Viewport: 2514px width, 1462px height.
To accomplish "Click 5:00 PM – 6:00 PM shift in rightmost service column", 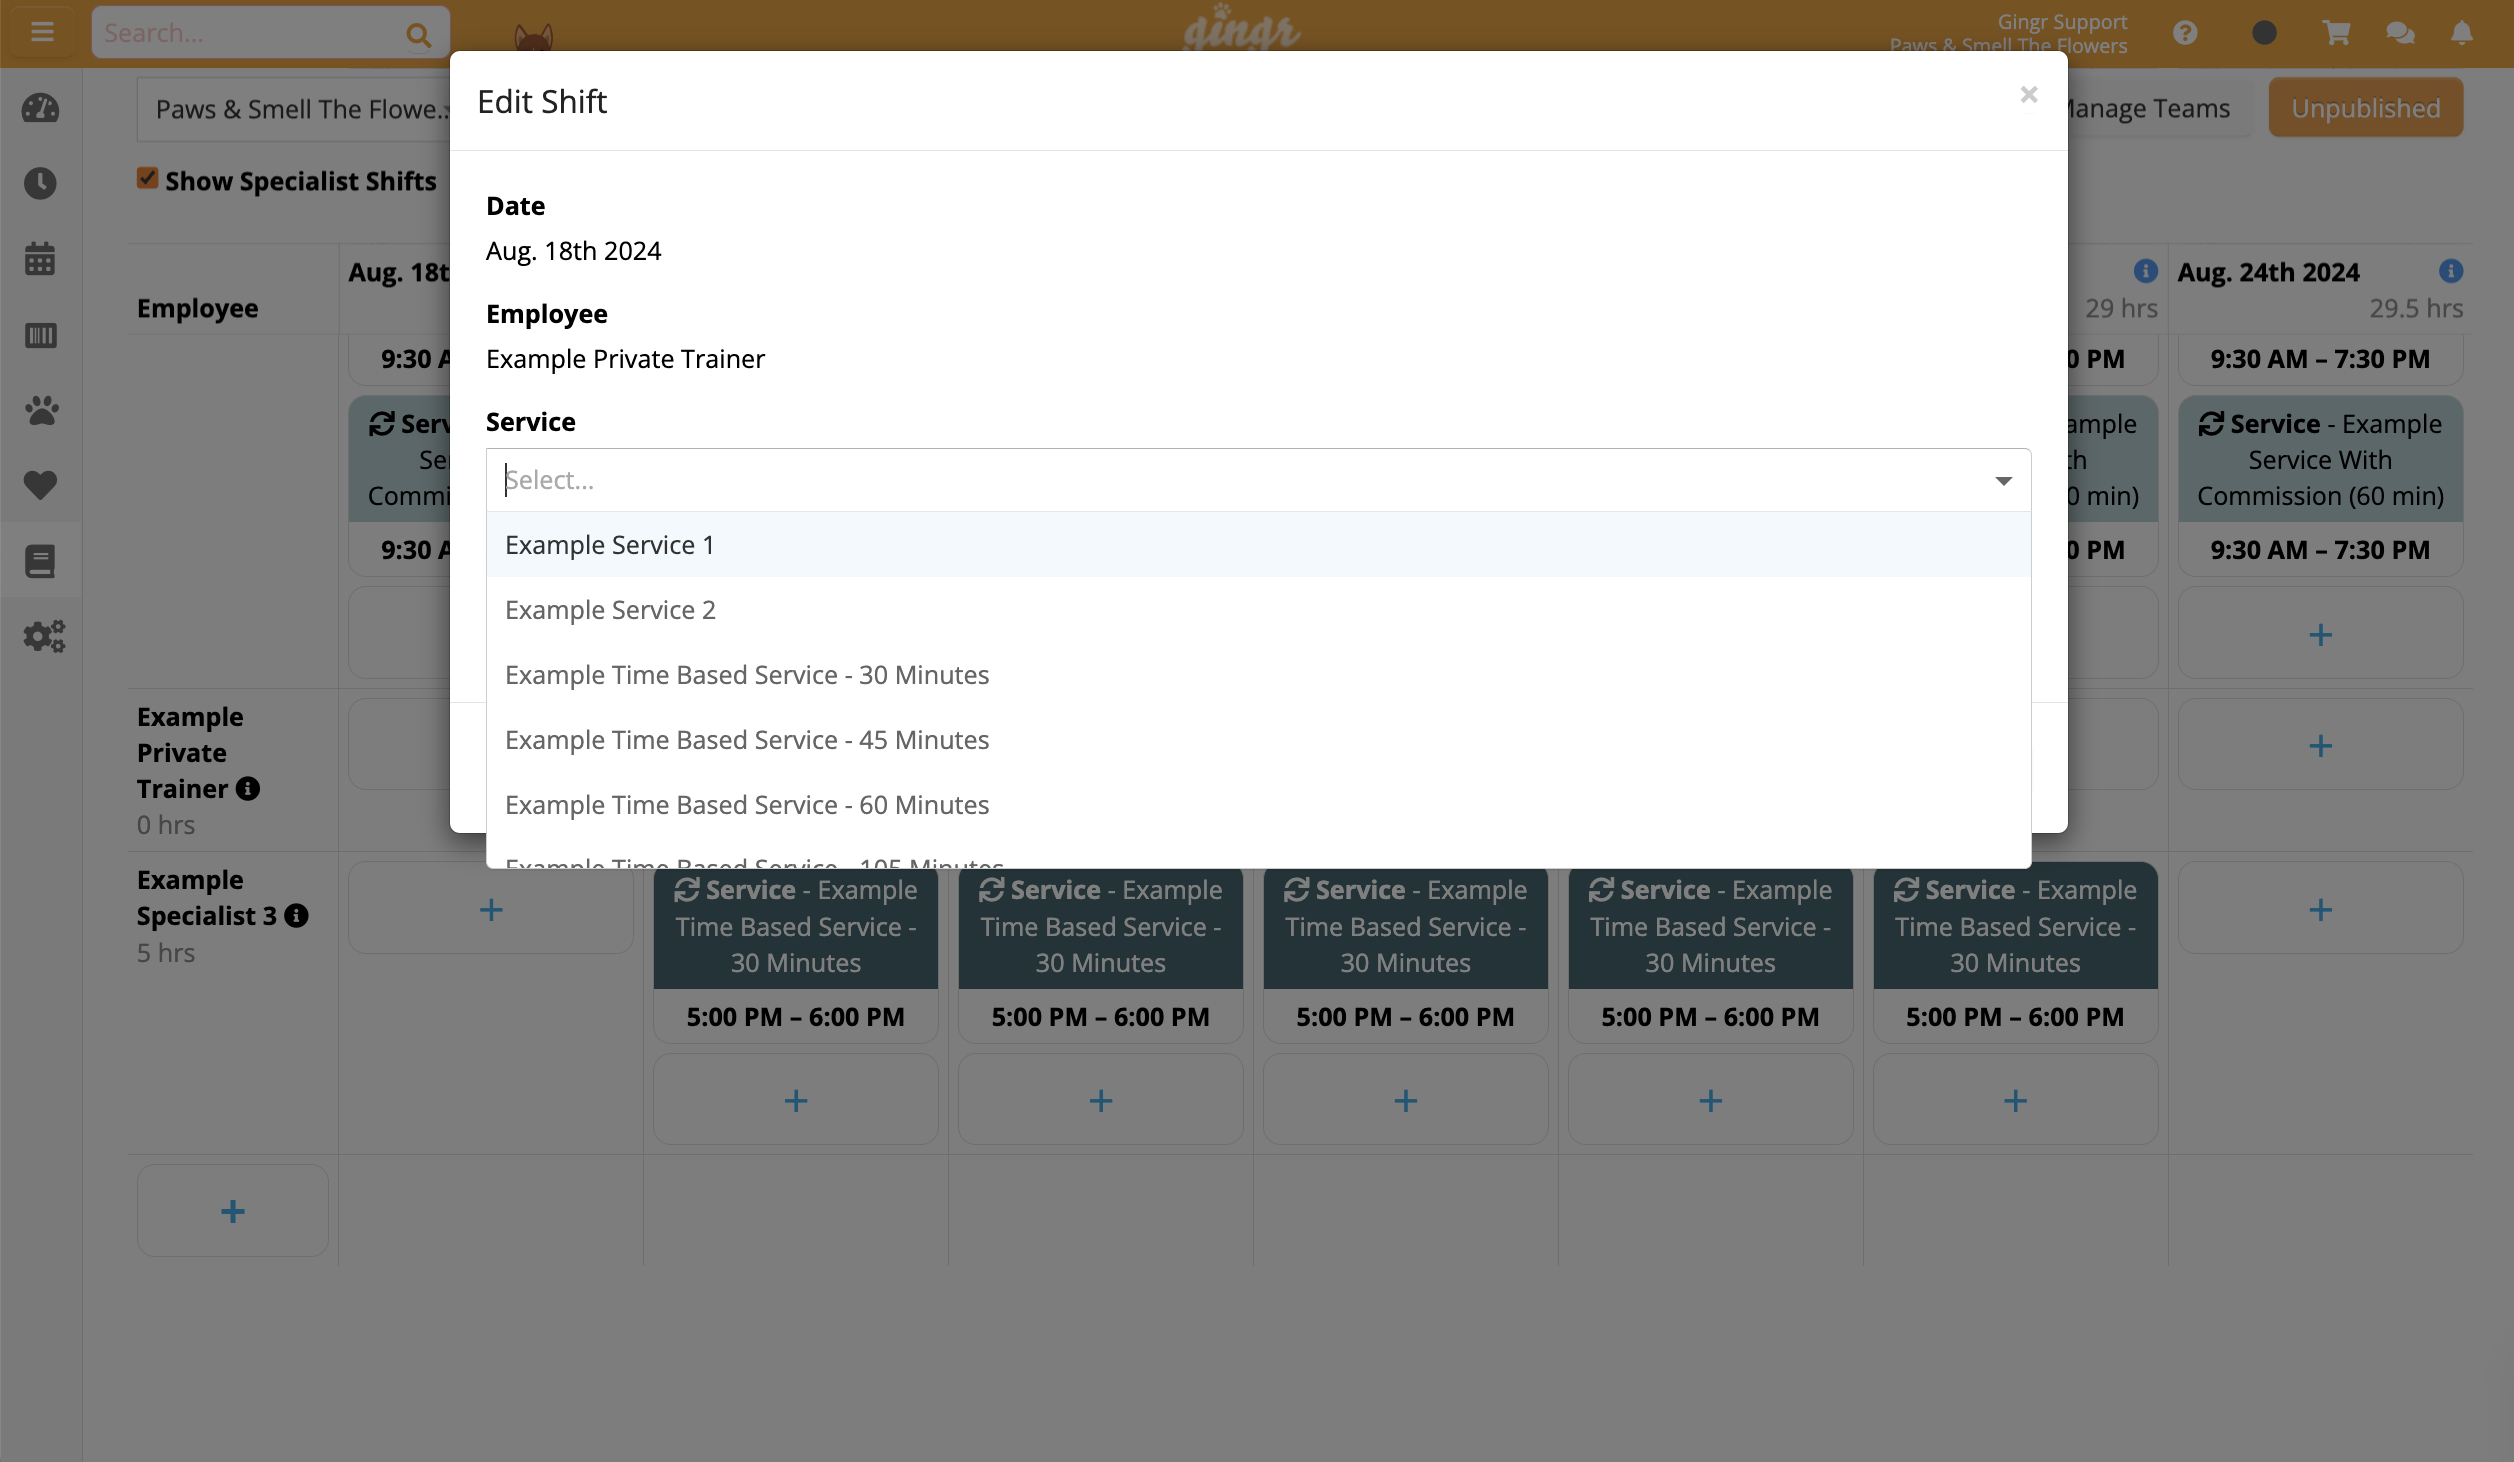I will [x=2015, y=1017].
